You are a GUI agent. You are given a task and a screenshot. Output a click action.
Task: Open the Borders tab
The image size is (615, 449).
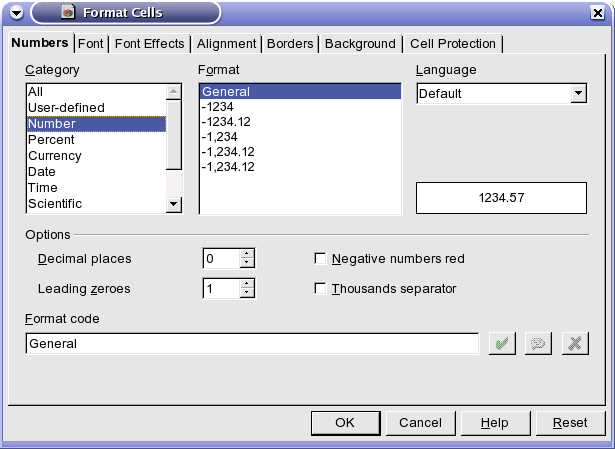(291, 44)
